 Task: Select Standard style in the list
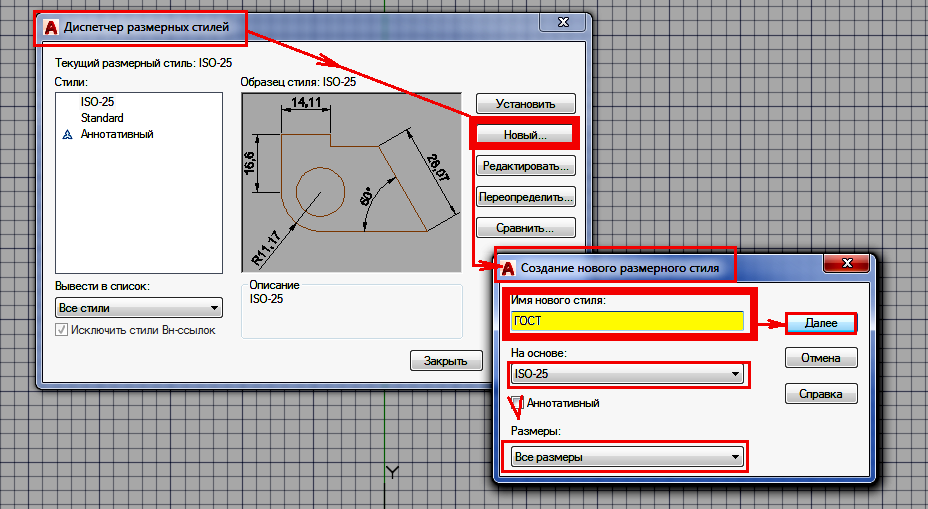pos(102,118)
